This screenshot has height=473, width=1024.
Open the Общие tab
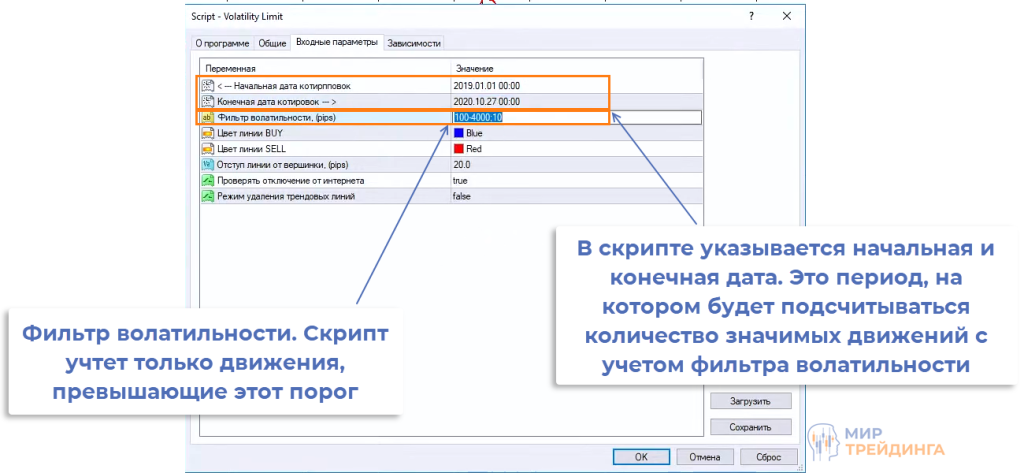coord(272,43)
